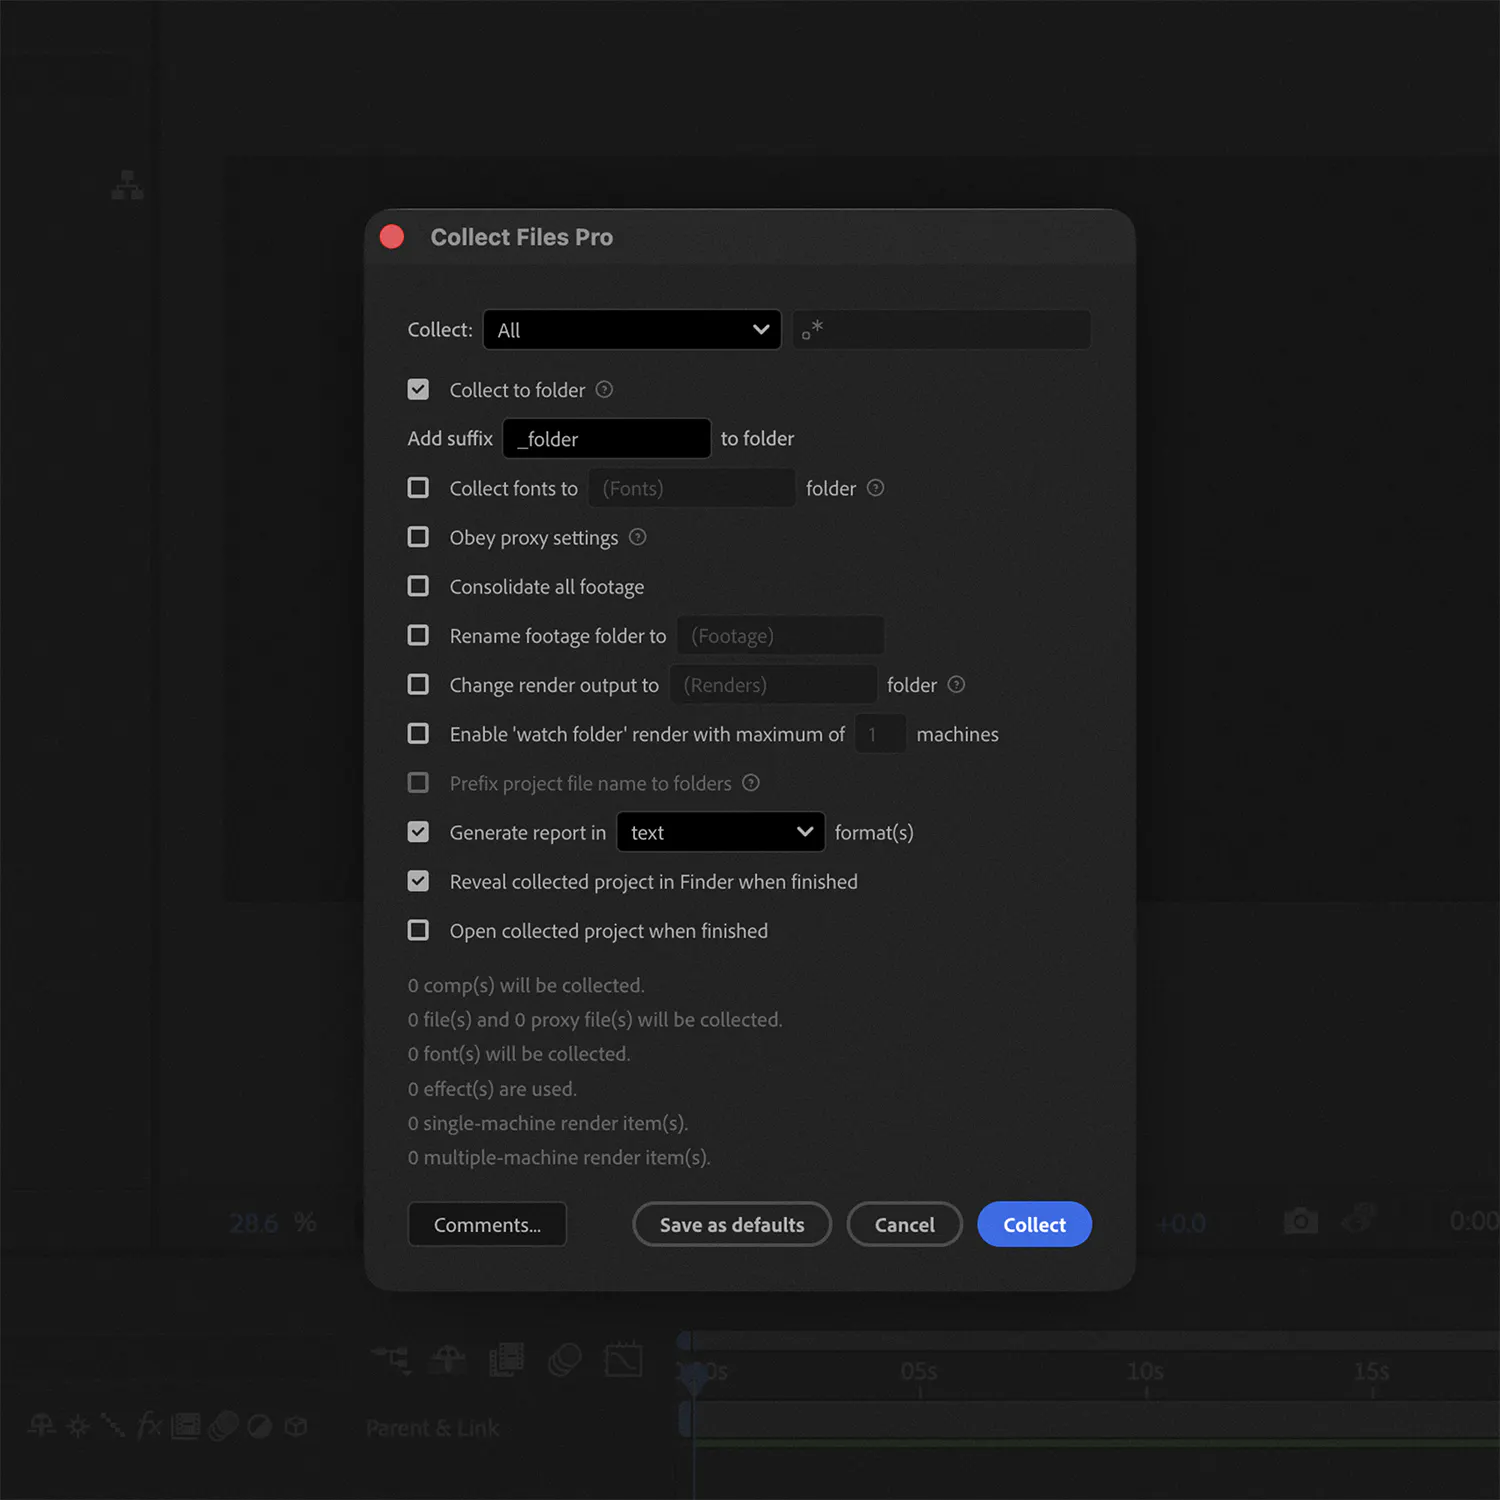The image size is (1500, 1500).
Task: Click the 28.6 % zoom value in viewer
Action: coord(272,1223)
